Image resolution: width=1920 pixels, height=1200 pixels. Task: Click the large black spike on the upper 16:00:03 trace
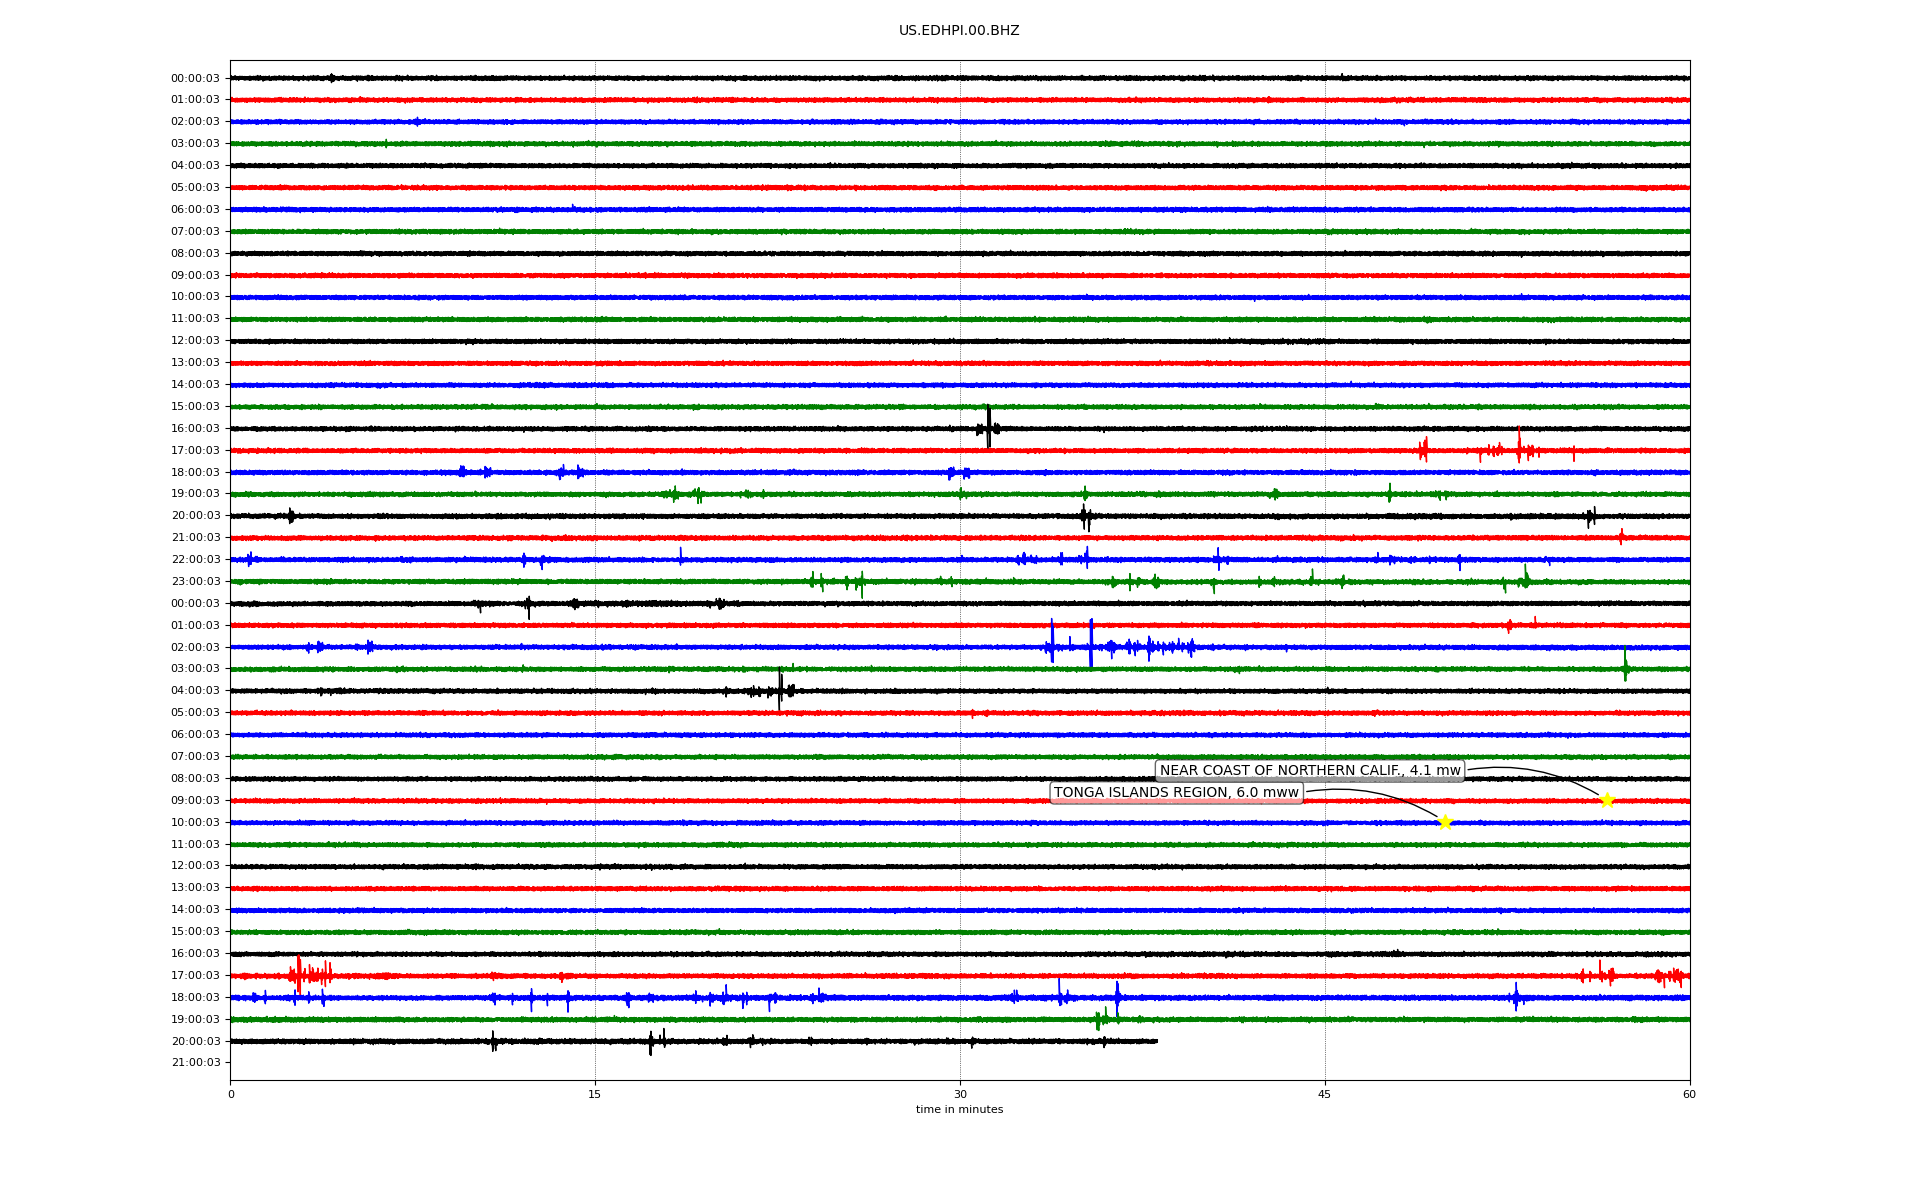[988, 427]
